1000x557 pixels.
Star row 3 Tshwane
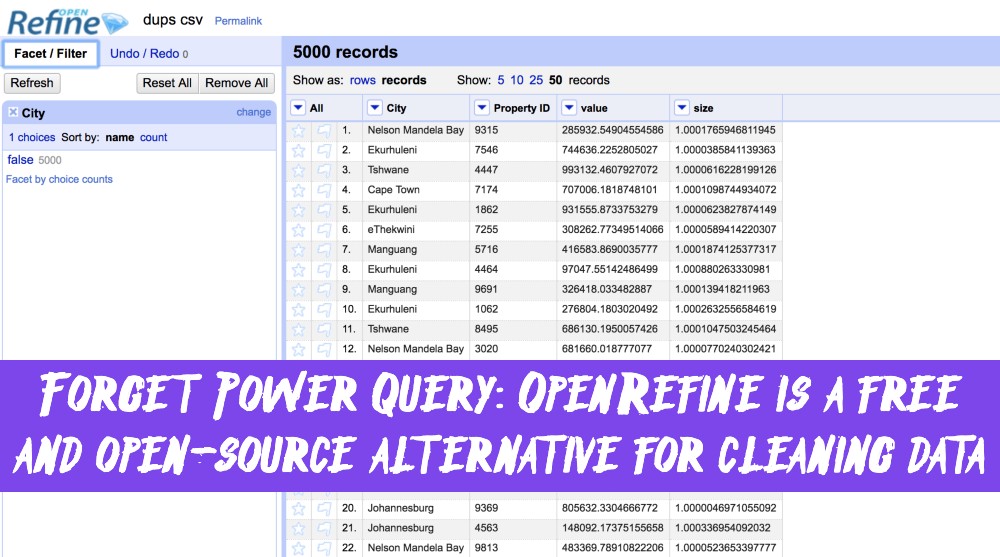tap(298, 170)
